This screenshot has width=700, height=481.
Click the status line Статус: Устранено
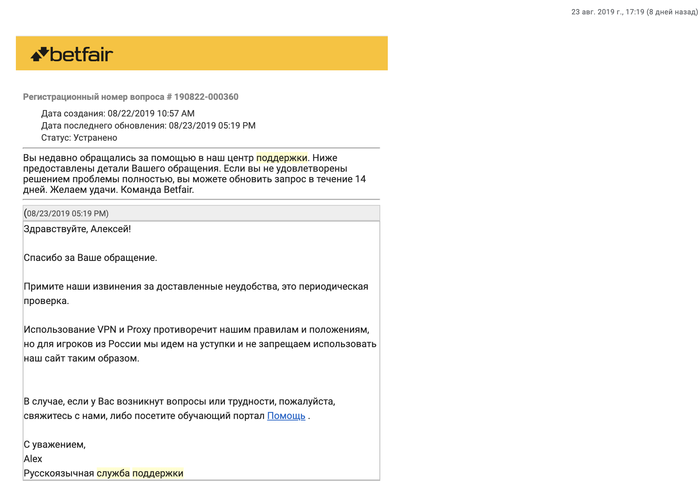79,138
